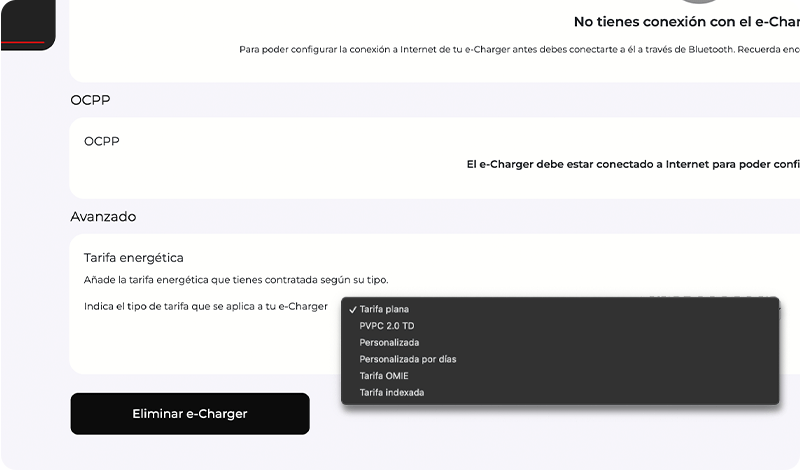Choose PVPC 2.0 TD tariff
800x470 pixels.
tap(387, 326)
